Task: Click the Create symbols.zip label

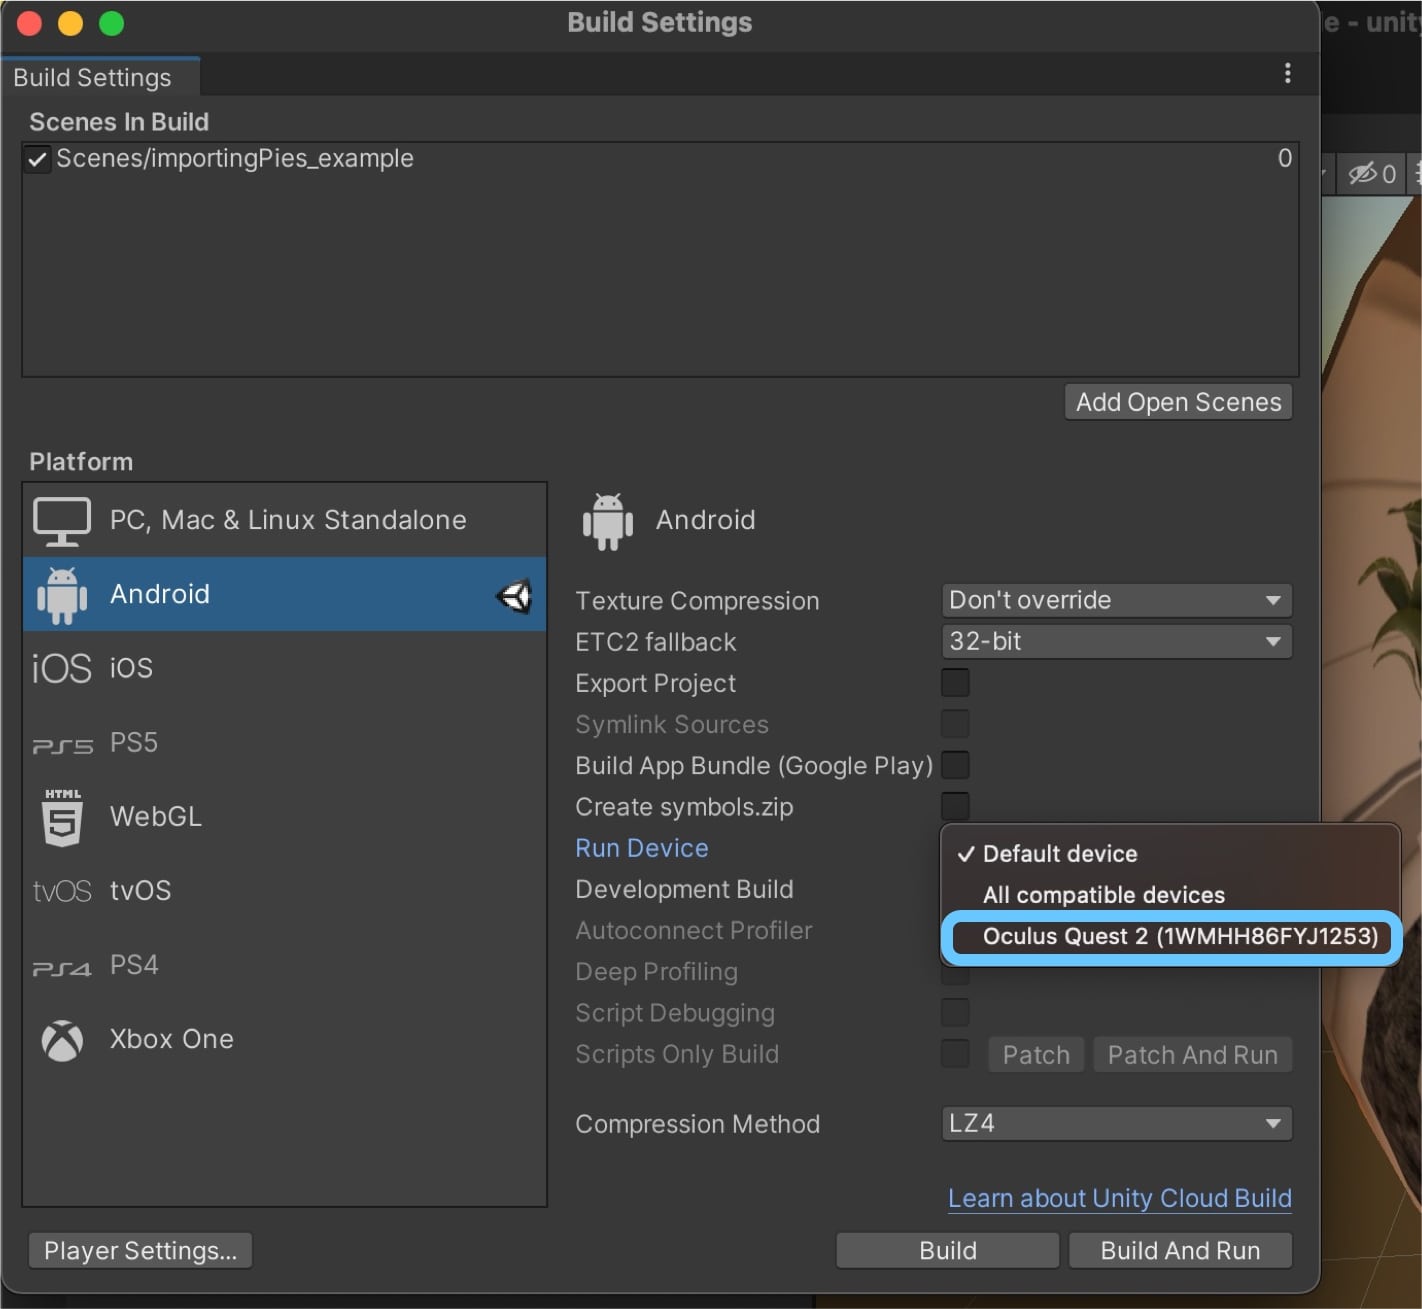Action: coord(684,807)
